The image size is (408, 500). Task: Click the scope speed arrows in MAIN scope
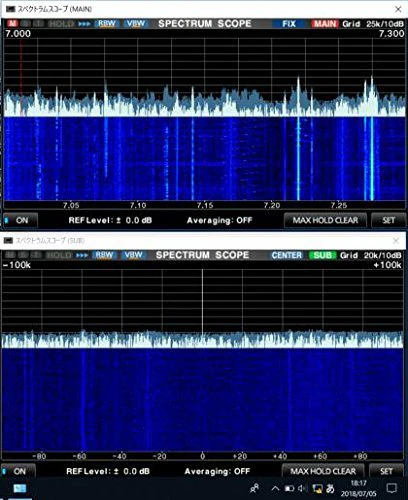tap(84, 24)
